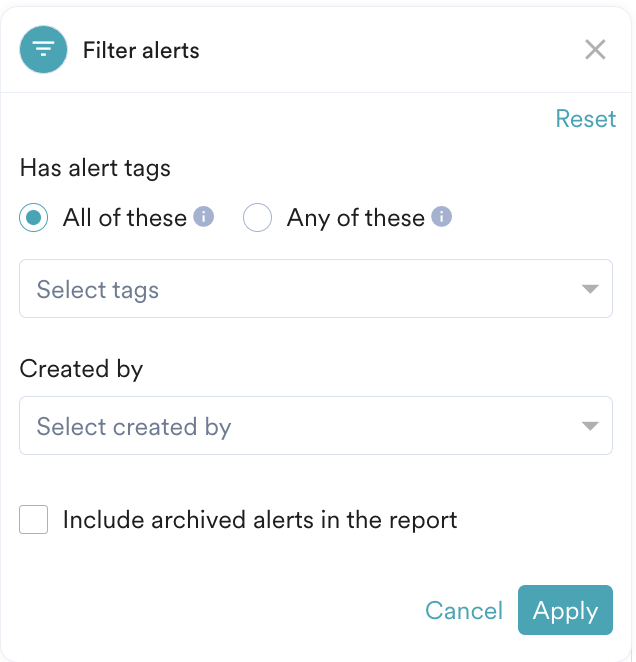636x662 pixels.
Task: Apply the alert filters
Action: [565, 610]
